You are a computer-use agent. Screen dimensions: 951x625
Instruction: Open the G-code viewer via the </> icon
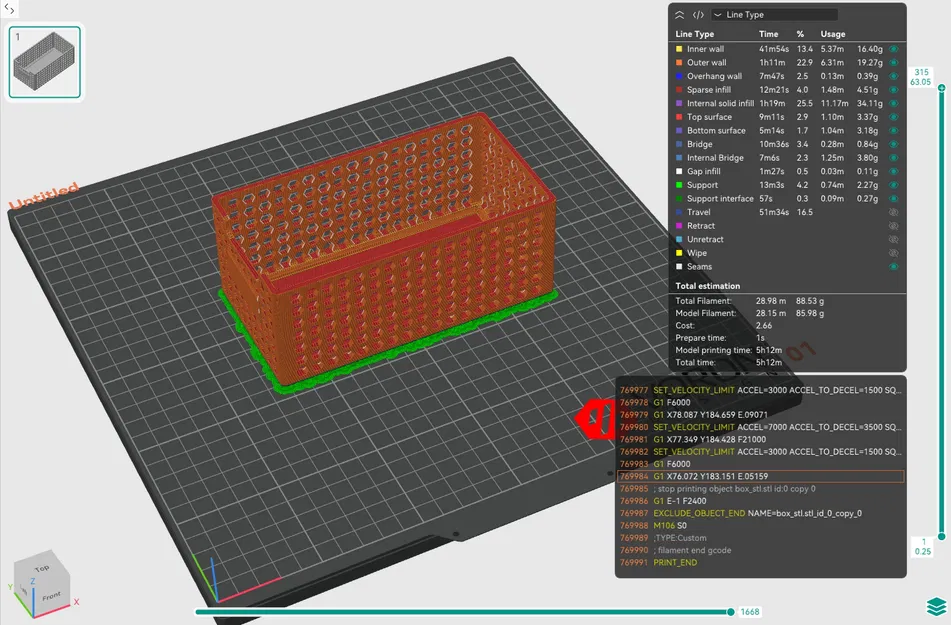pos(698,15)
